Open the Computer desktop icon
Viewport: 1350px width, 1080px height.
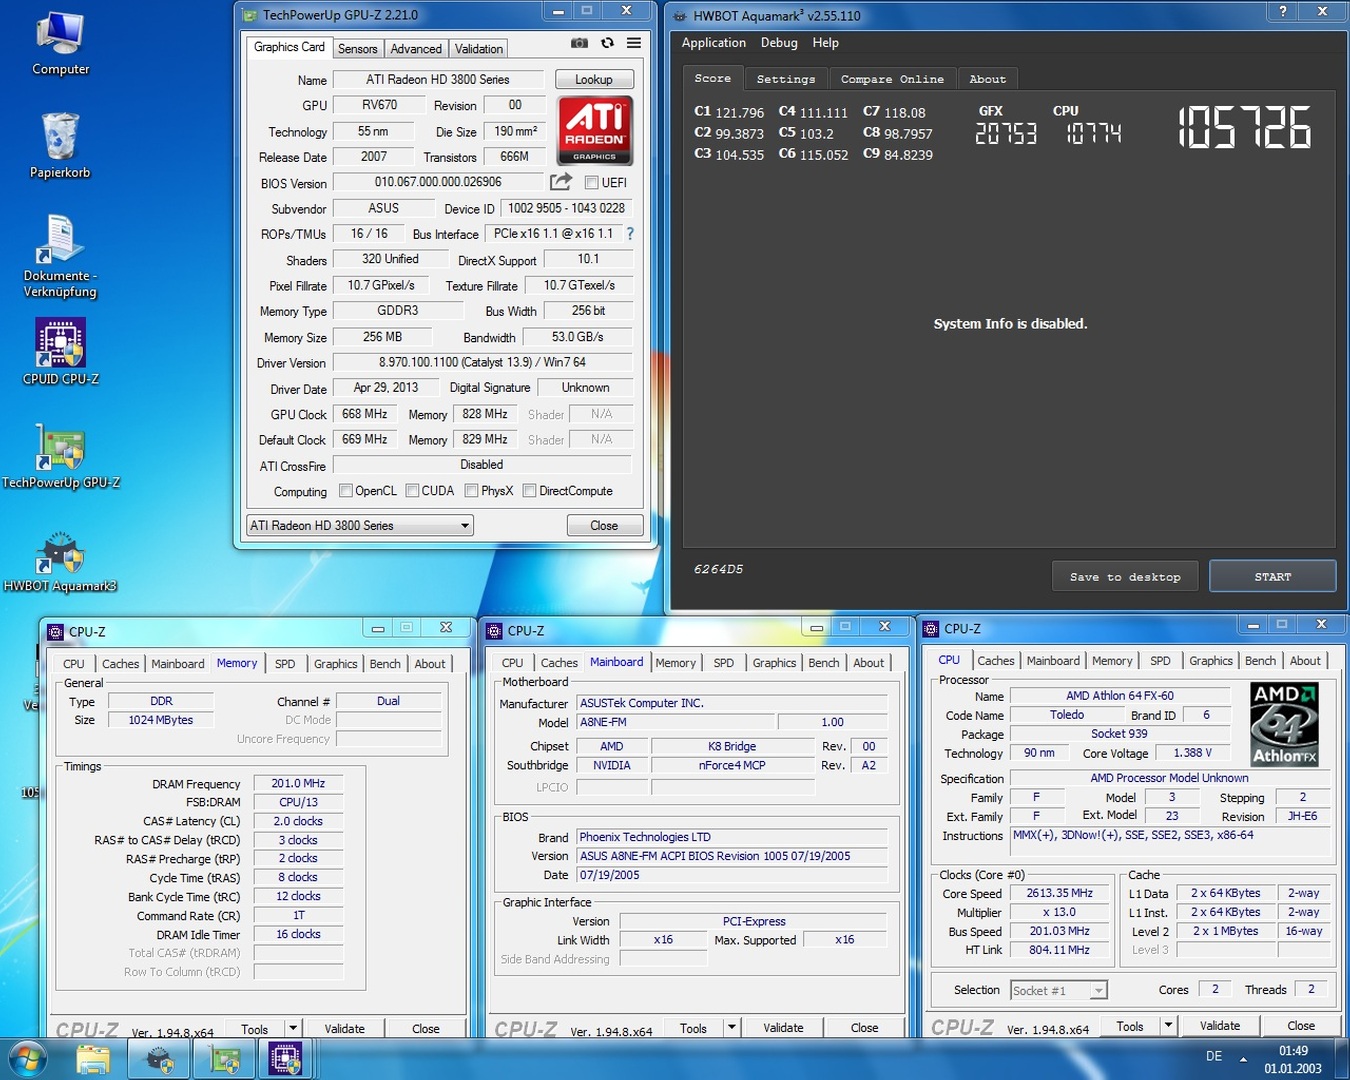pyautogui.click(x=60, y=44)
